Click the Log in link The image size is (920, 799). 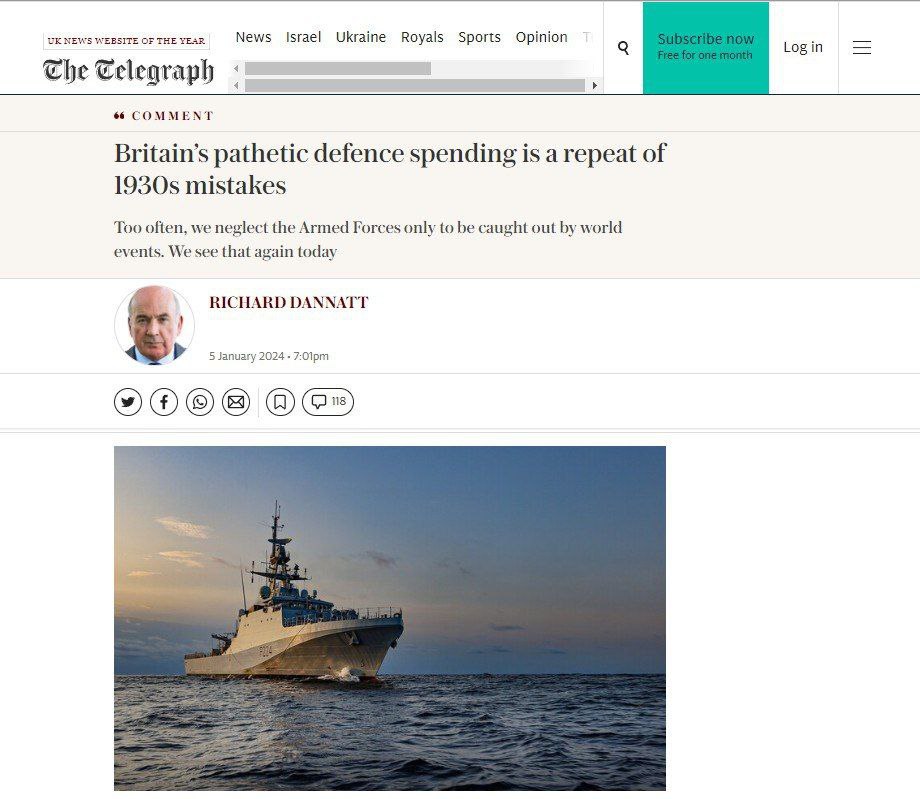pos(803,47)
